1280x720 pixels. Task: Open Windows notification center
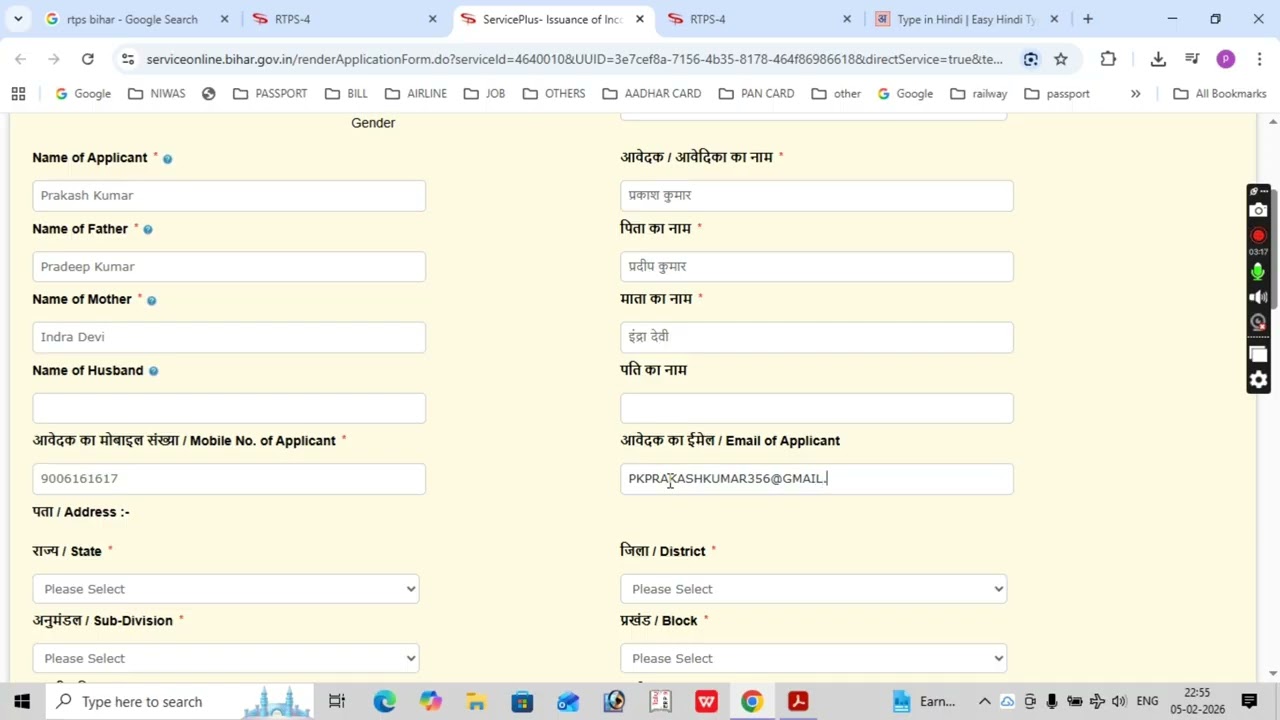pyautogui.click(x=1249, y=702)
